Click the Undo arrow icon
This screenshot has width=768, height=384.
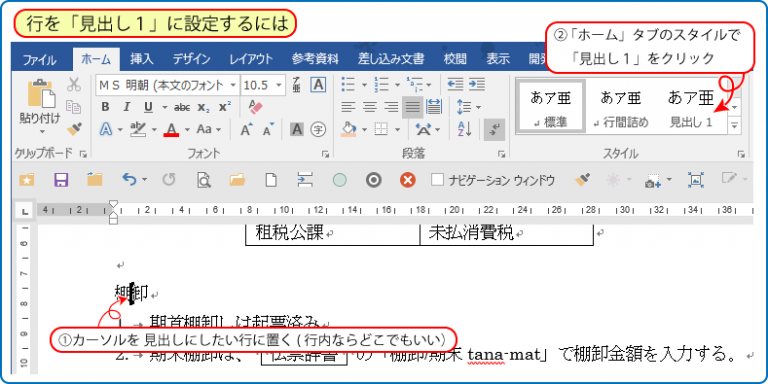click(130, 180)
